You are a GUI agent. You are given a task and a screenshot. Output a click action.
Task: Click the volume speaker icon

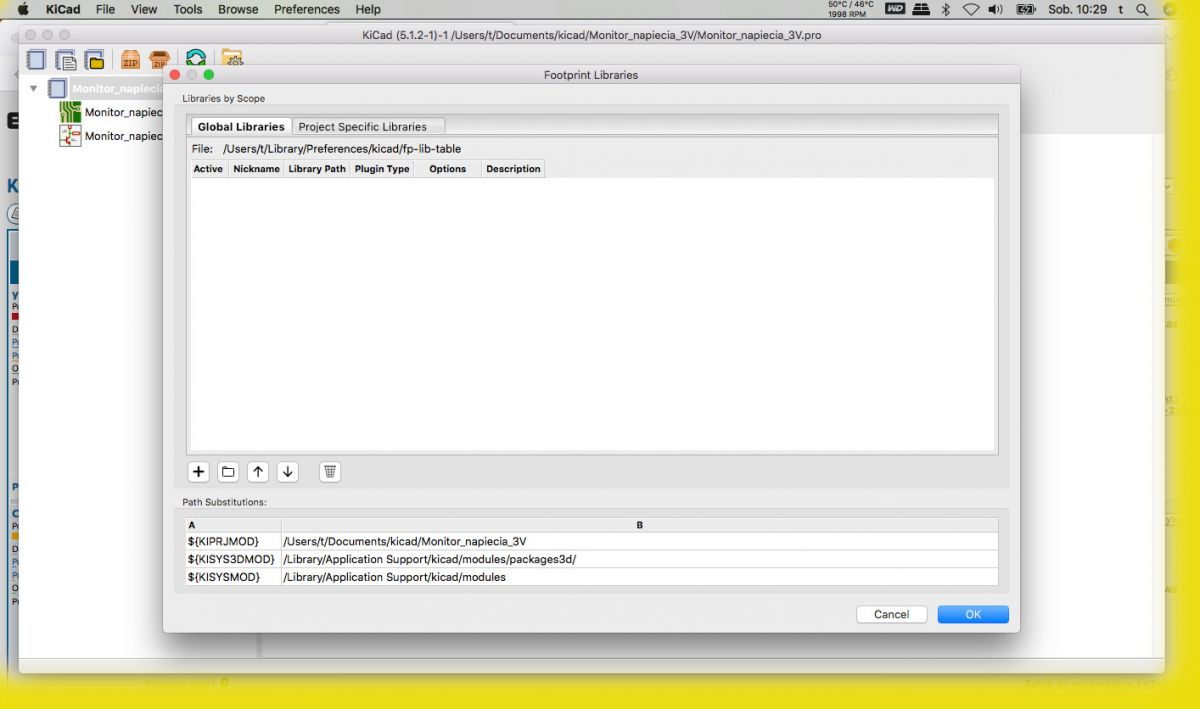coord(996,9)
